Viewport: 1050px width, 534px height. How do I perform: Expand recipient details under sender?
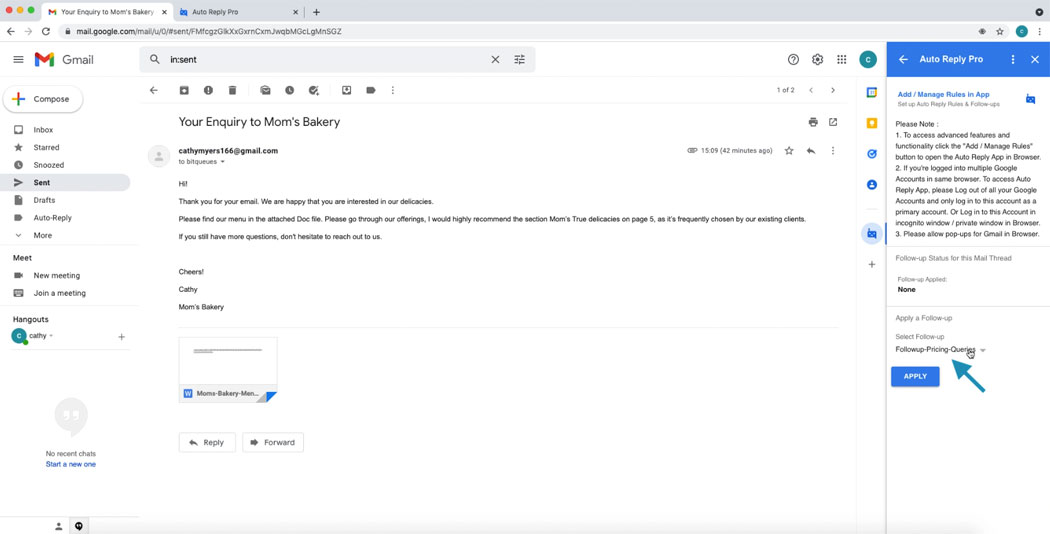pyautogui.click(x=223, y=162)
